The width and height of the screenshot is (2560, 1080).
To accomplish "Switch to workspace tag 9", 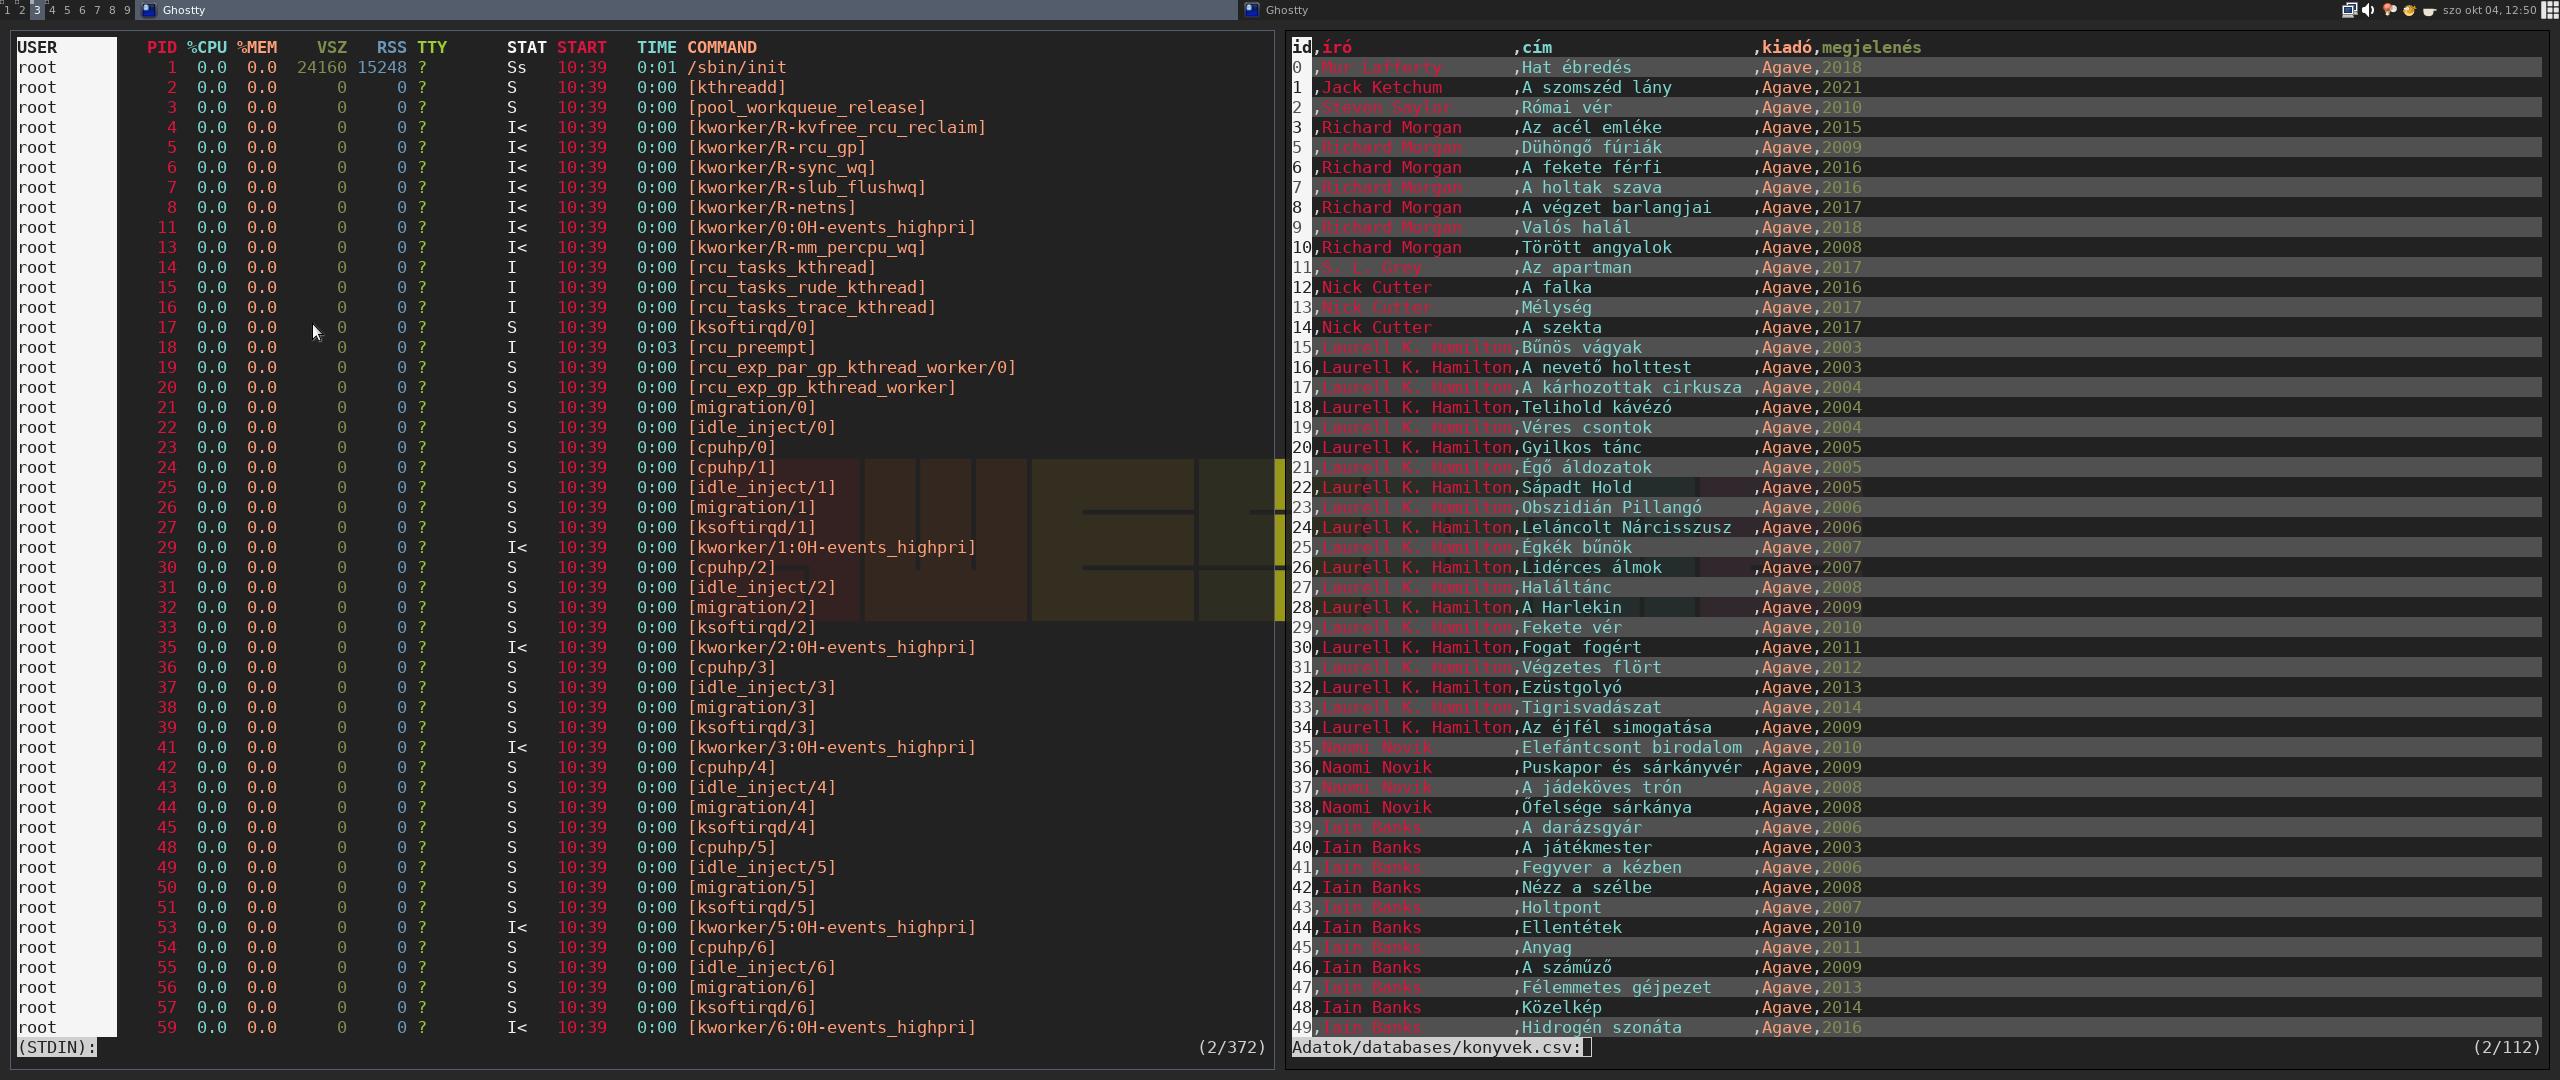I will (x=127, y=10).
